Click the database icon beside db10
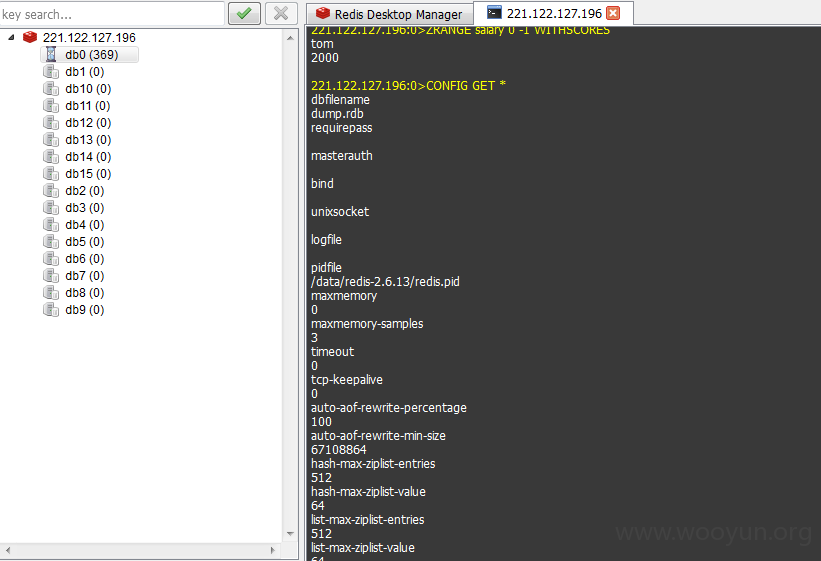 pyautogui.click(x=51, y=89)
